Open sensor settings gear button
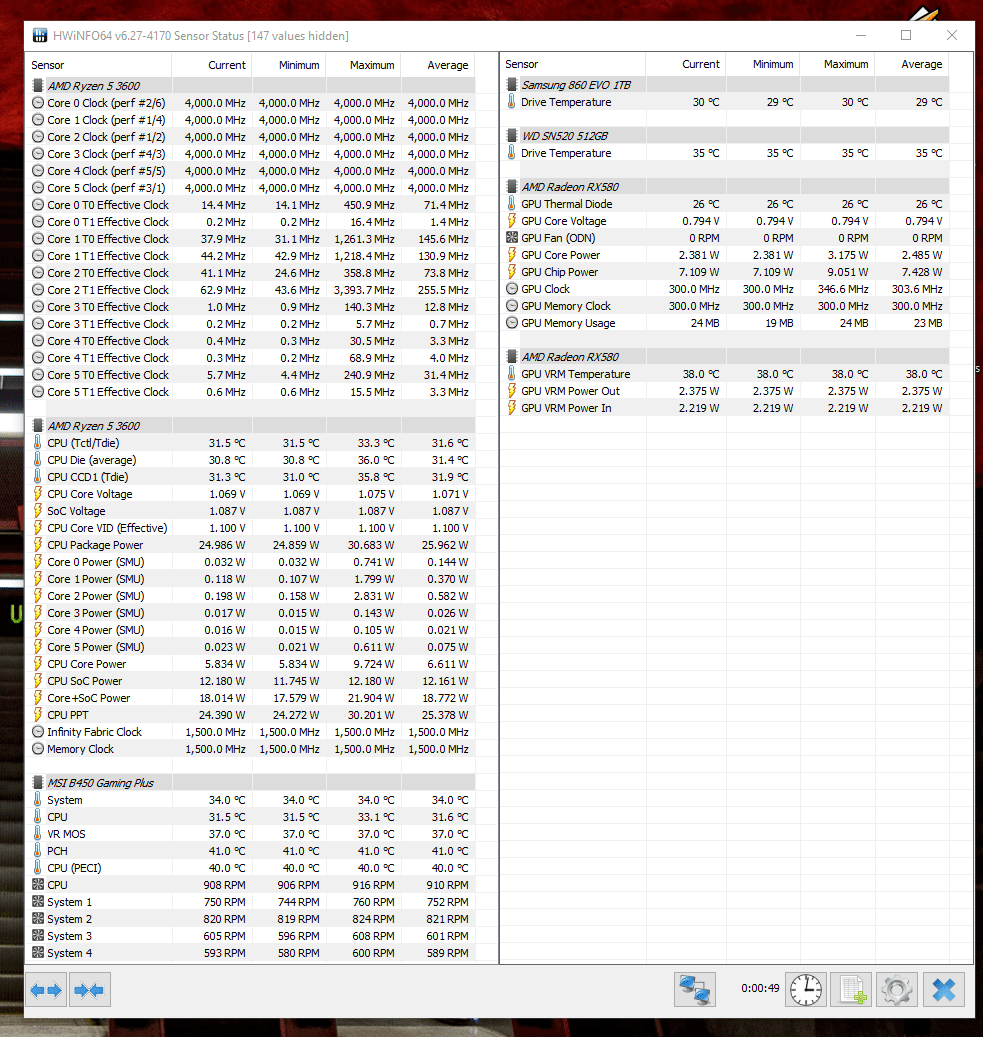The image size is (983, 1037). click(897, 989)
